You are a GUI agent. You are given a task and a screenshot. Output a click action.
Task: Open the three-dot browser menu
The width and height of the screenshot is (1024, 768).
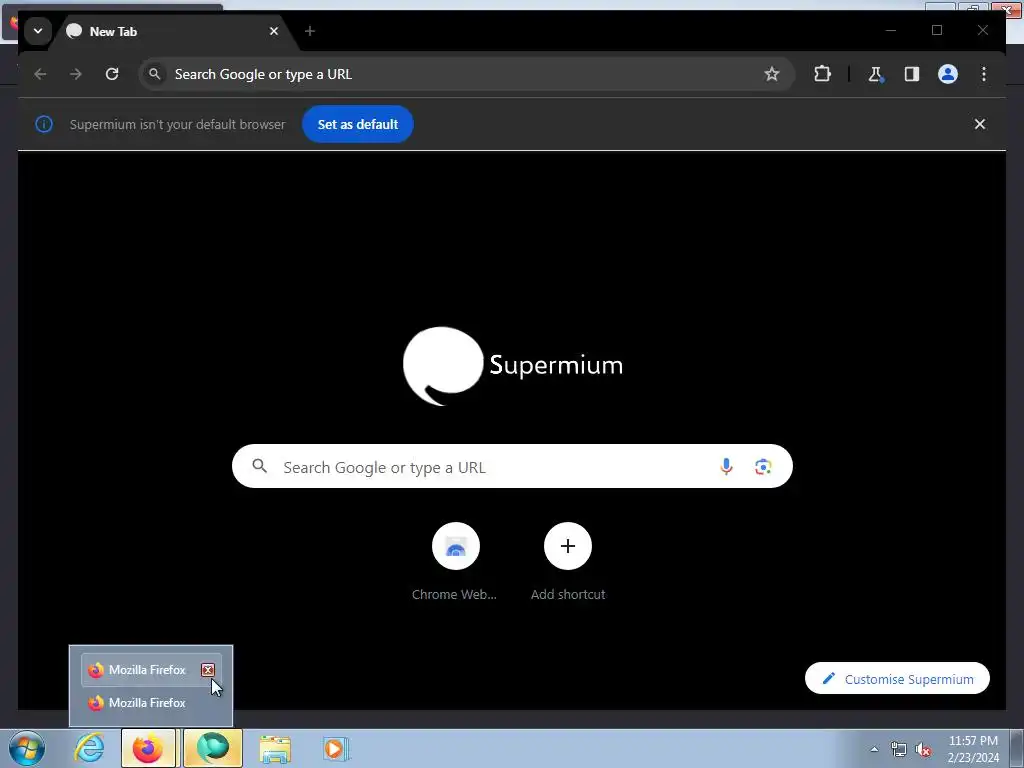[984, 74]
